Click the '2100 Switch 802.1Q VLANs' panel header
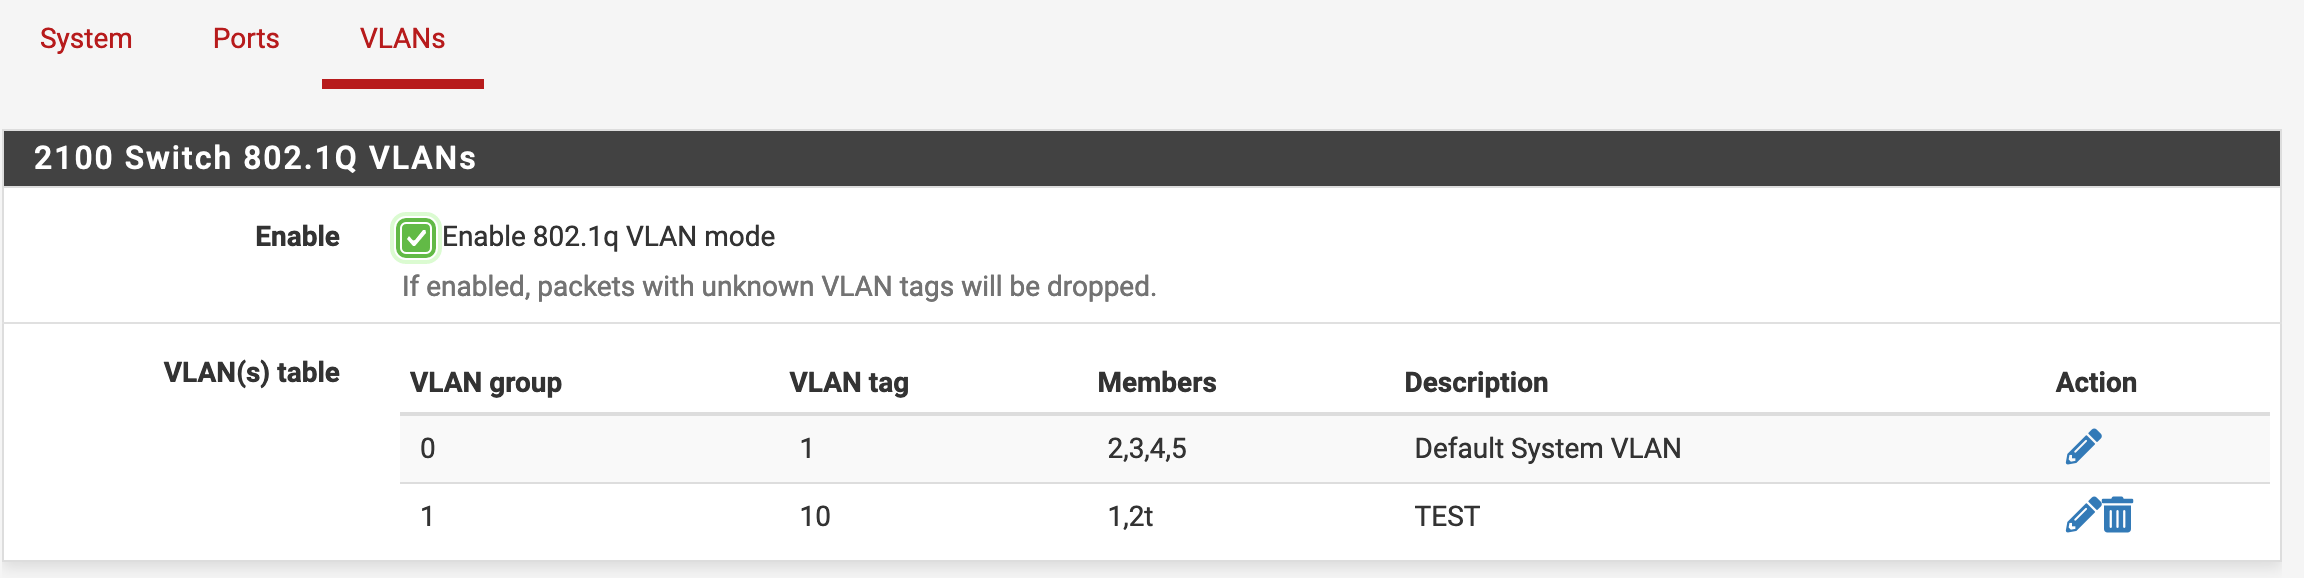The image size is (2304, 578). point(1142,158)
